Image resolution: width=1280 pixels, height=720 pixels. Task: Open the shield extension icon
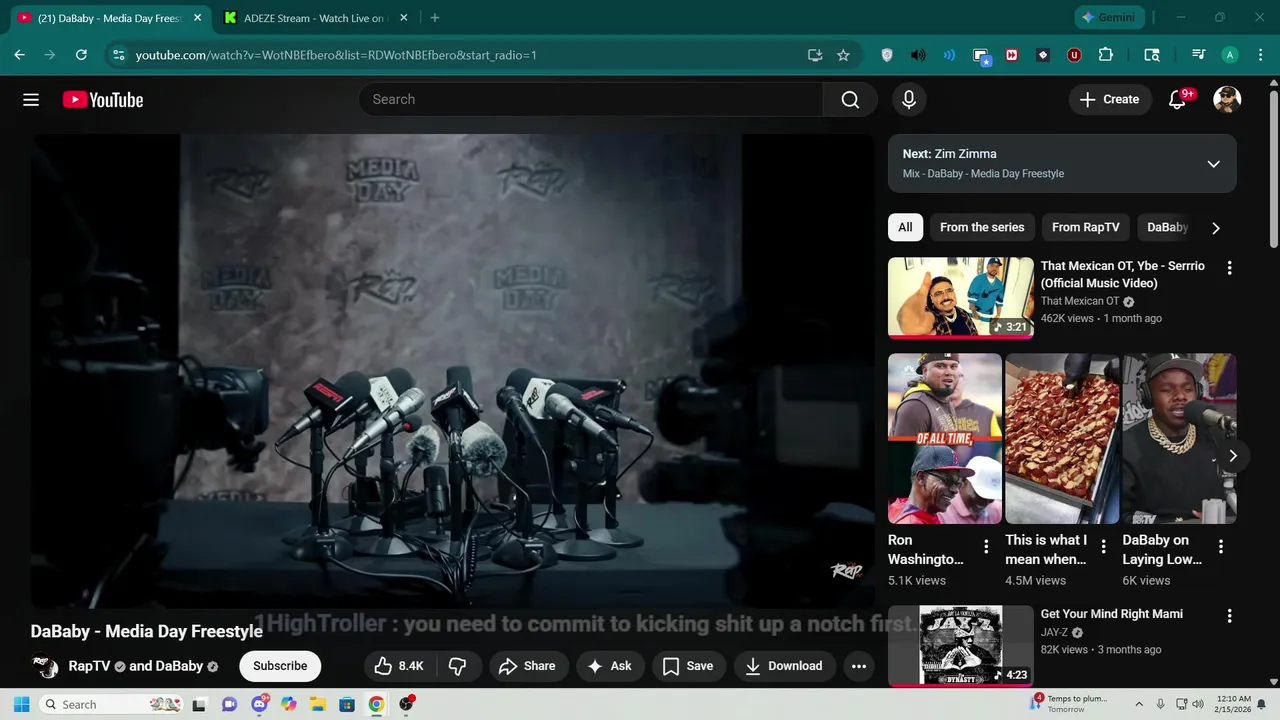point(887,55)
